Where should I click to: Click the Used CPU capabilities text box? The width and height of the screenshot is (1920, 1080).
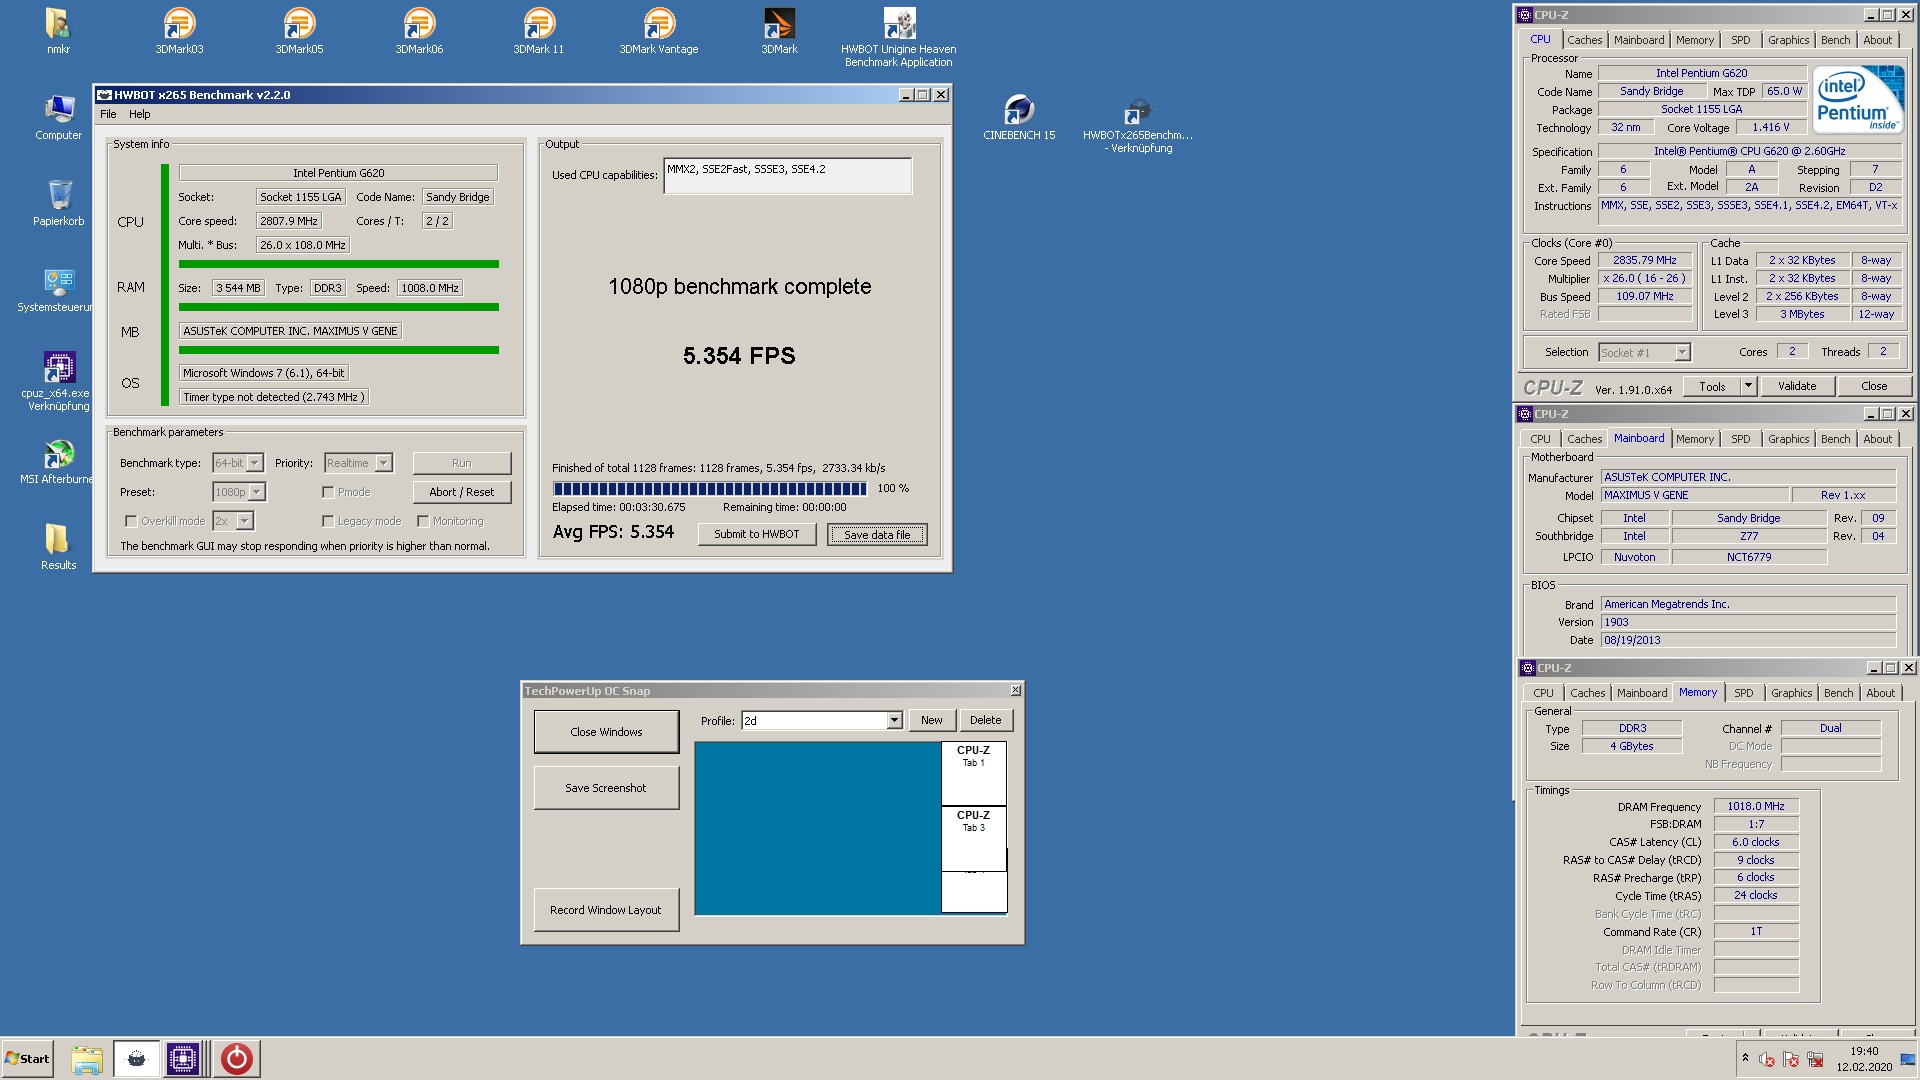pos(787,176)
